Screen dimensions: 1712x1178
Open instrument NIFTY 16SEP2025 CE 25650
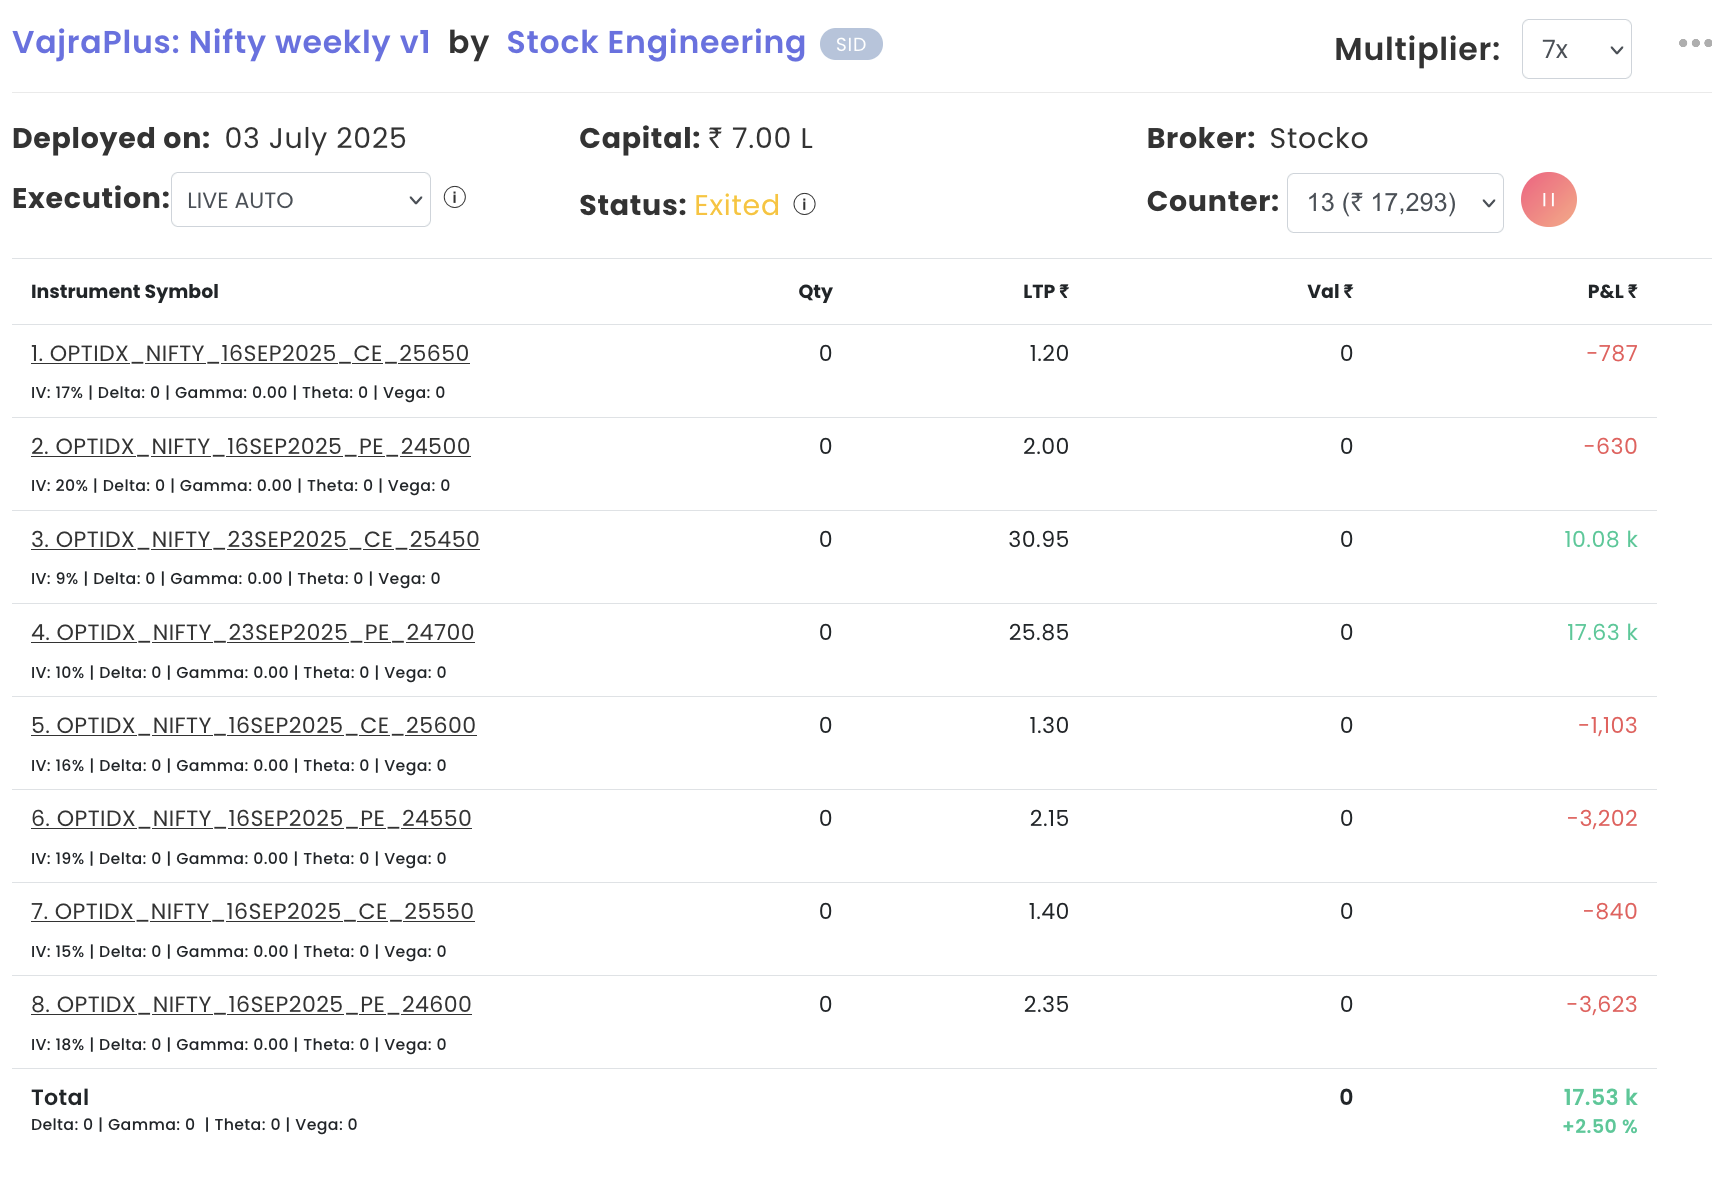click(250, 354)
